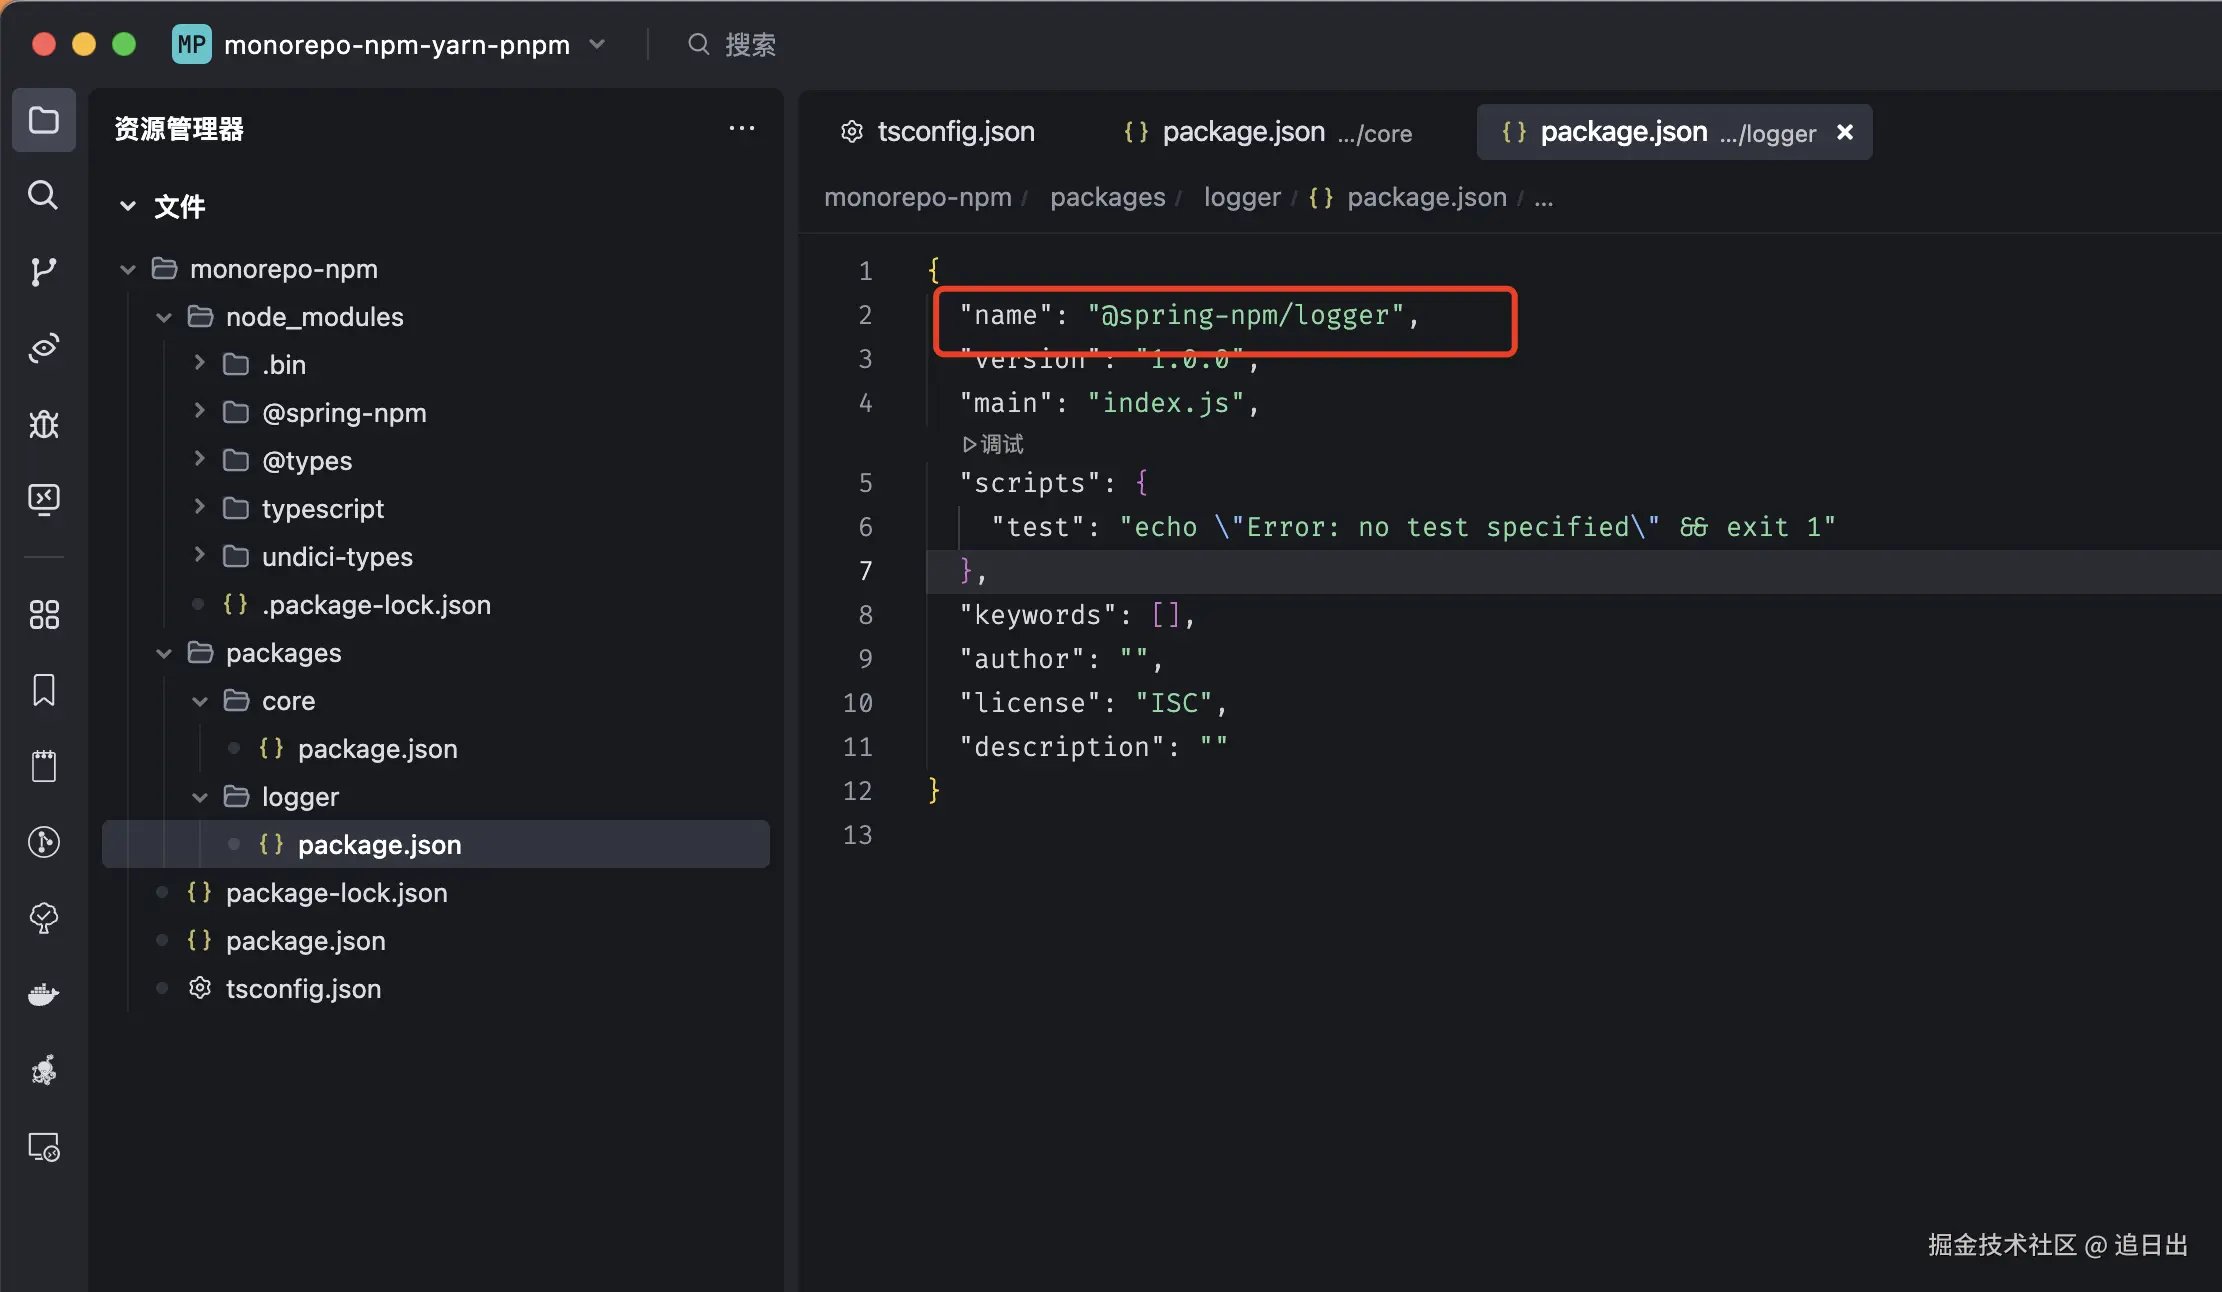Close the package.json logger tab

click(1845, 132)
